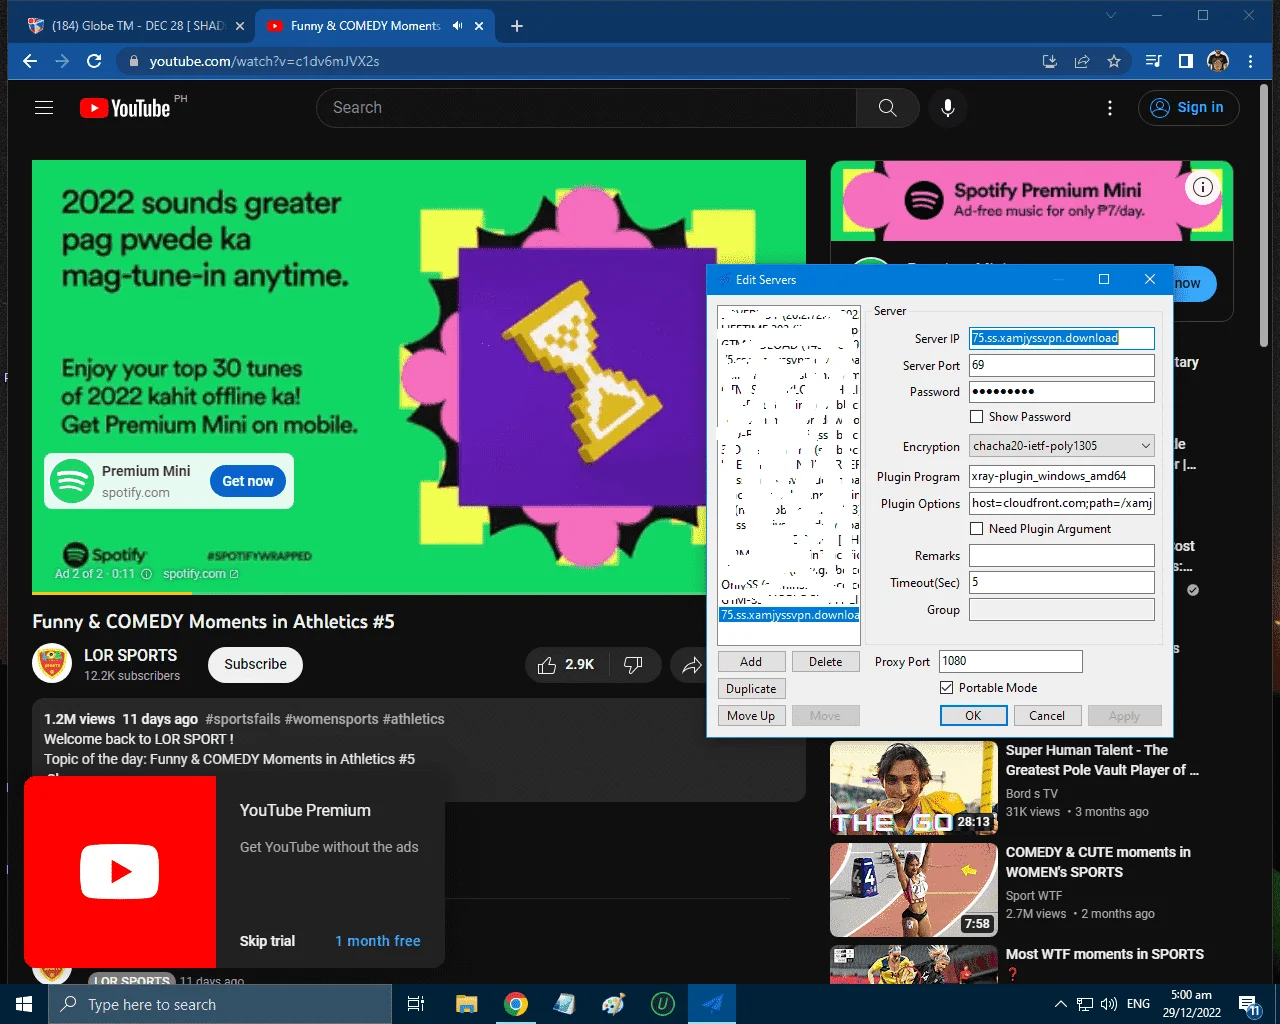Select 75.ss.xamjyssvpn server in list
This screenshot has width=1280, height=1024.
pos(789,615)
